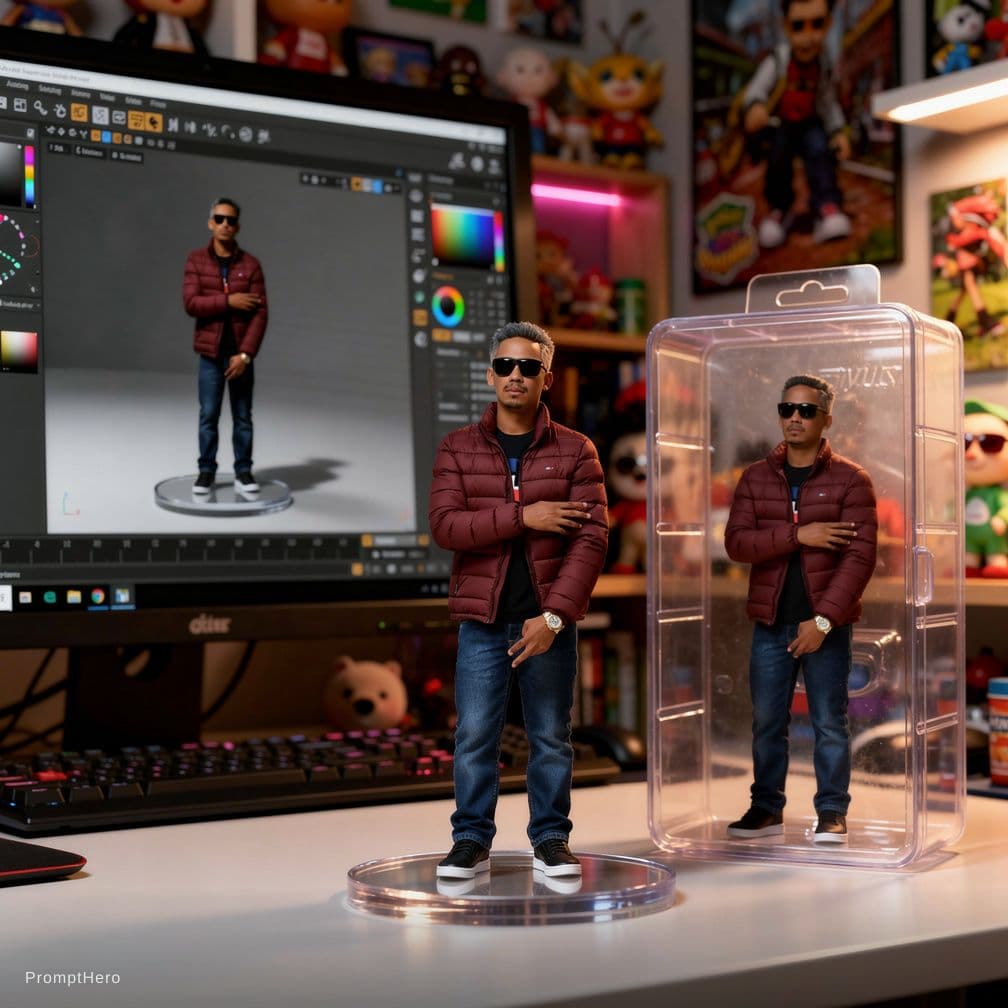
Task: Toggle the checkbox at the top of the left panel
Action: point(30,133)
